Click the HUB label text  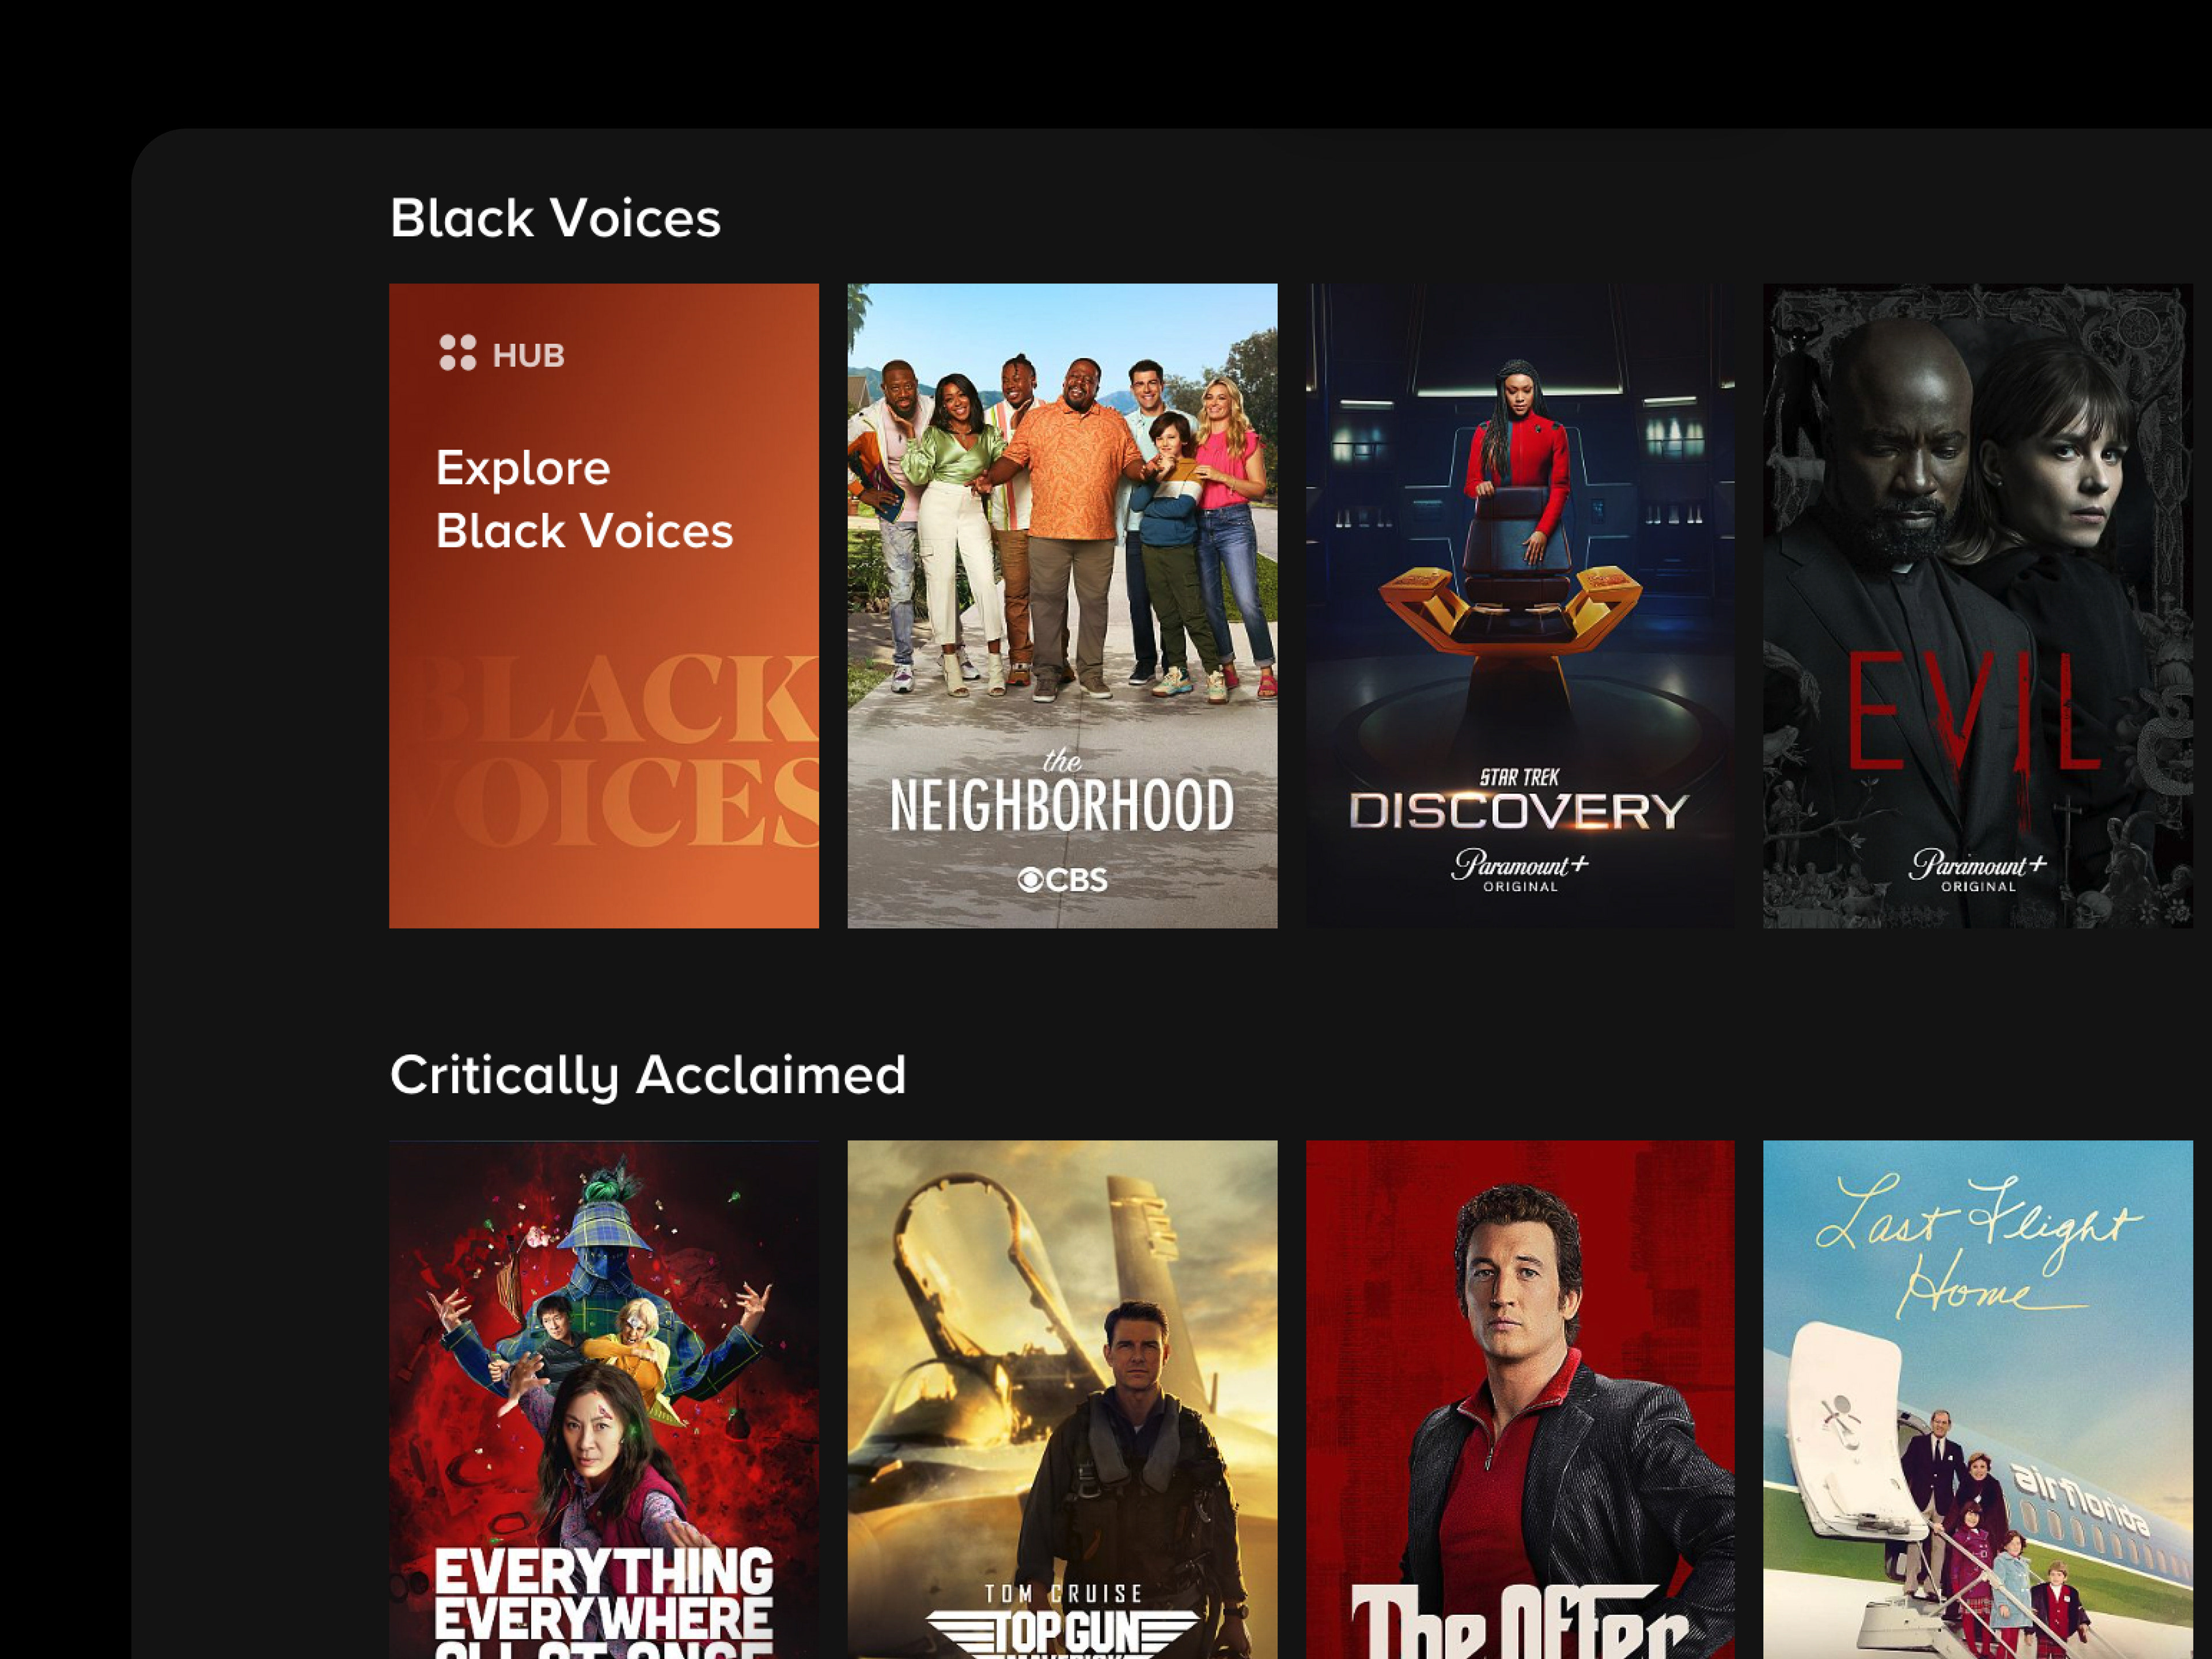click(x=529, y=355)
